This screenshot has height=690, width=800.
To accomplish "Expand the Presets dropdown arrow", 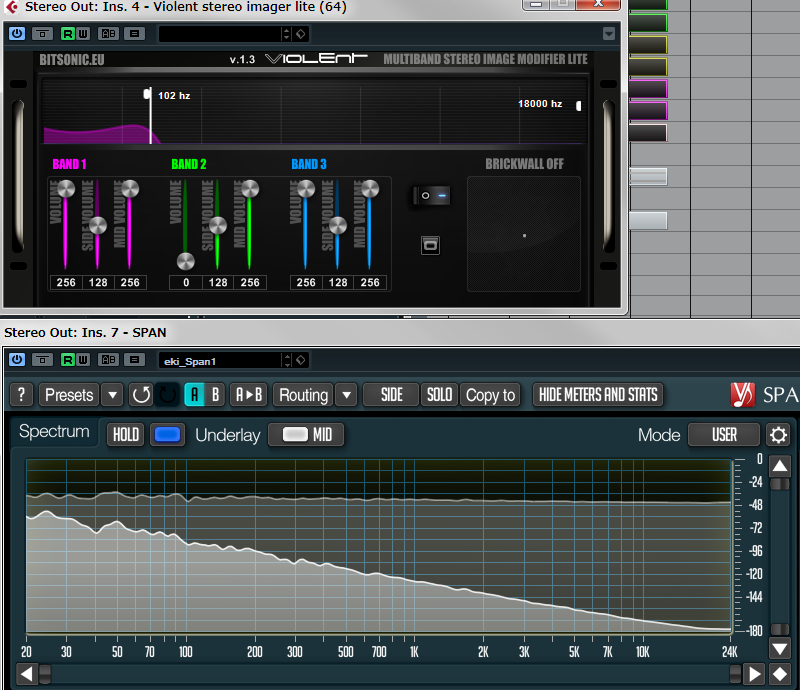I will click(x=112, y=395).
